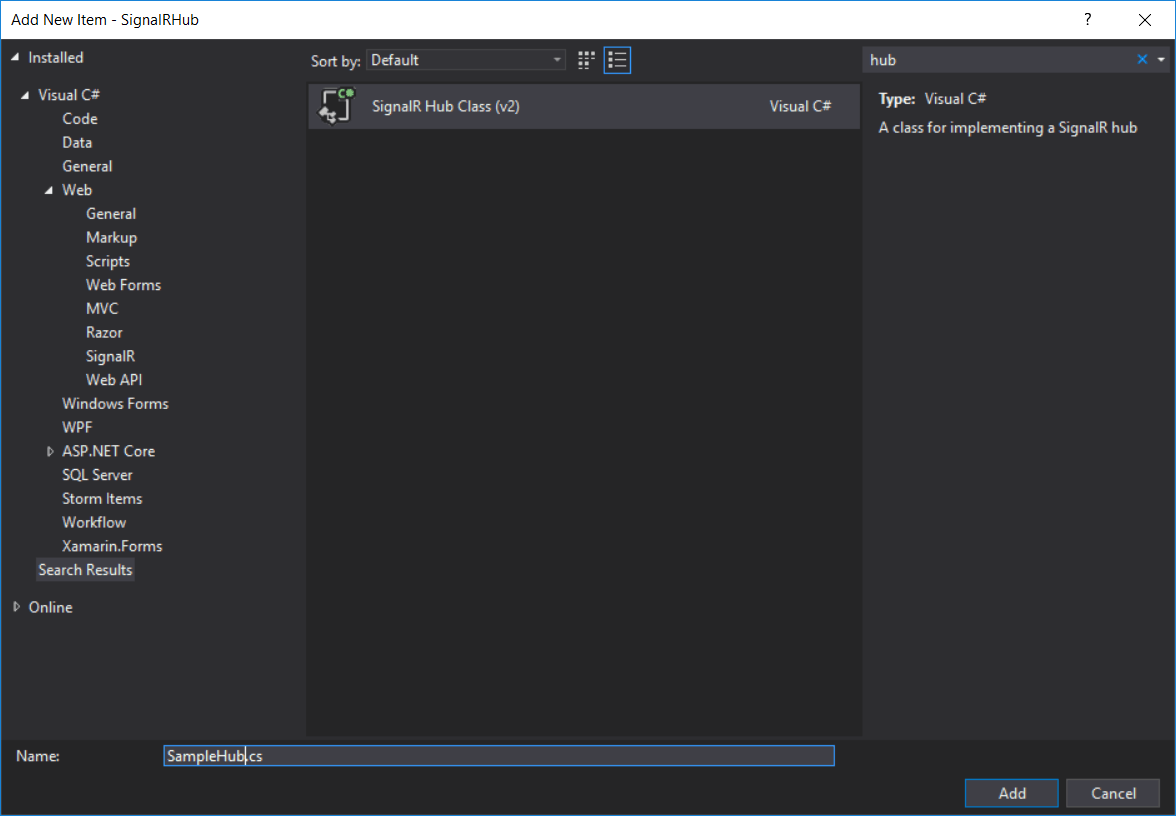Select Data category in tree

76,142
